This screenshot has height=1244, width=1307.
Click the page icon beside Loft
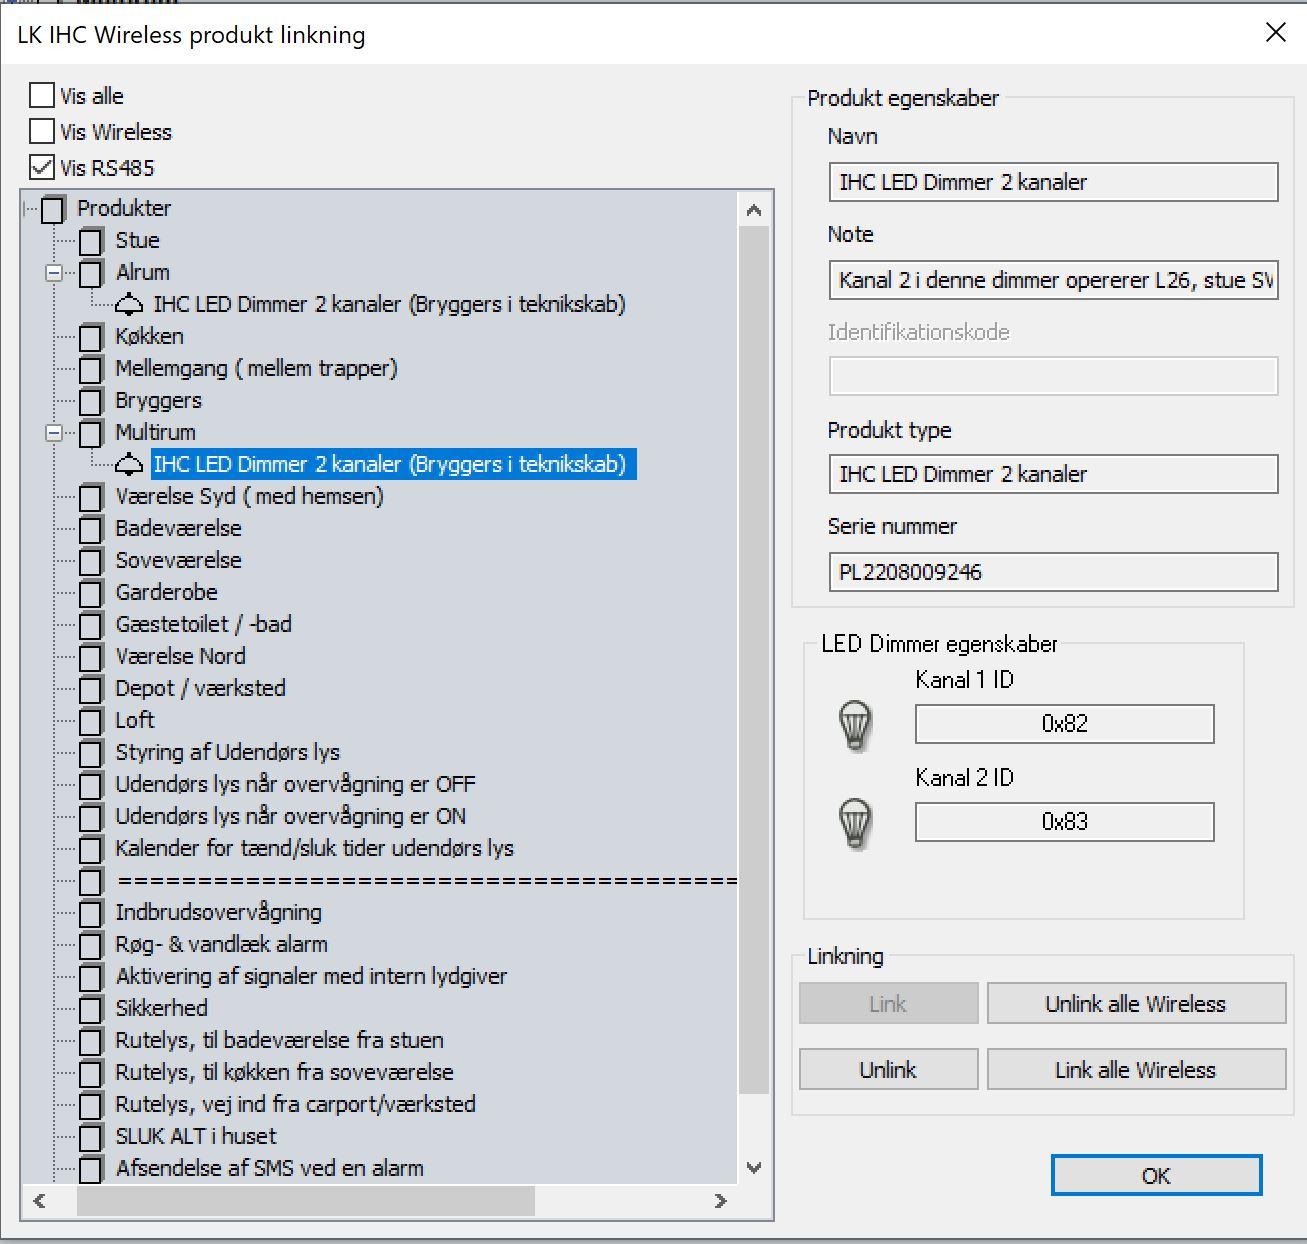91,721
